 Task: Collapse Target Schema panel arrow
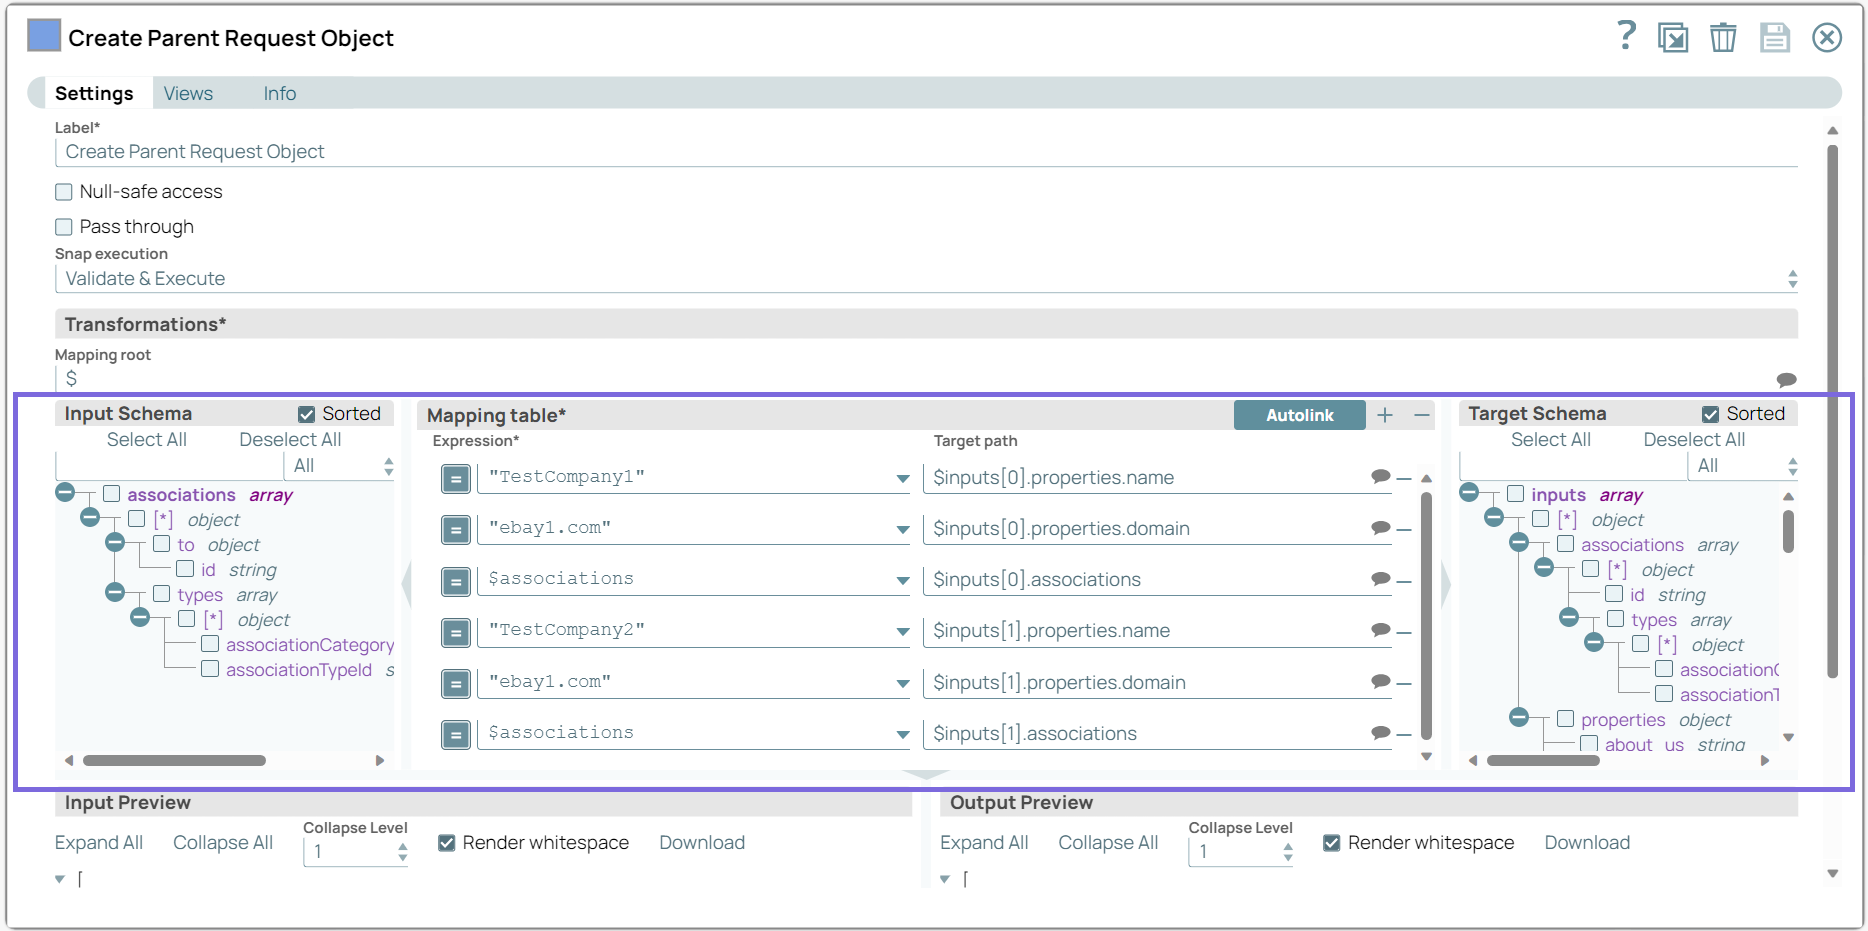(x=1446, y=586)
